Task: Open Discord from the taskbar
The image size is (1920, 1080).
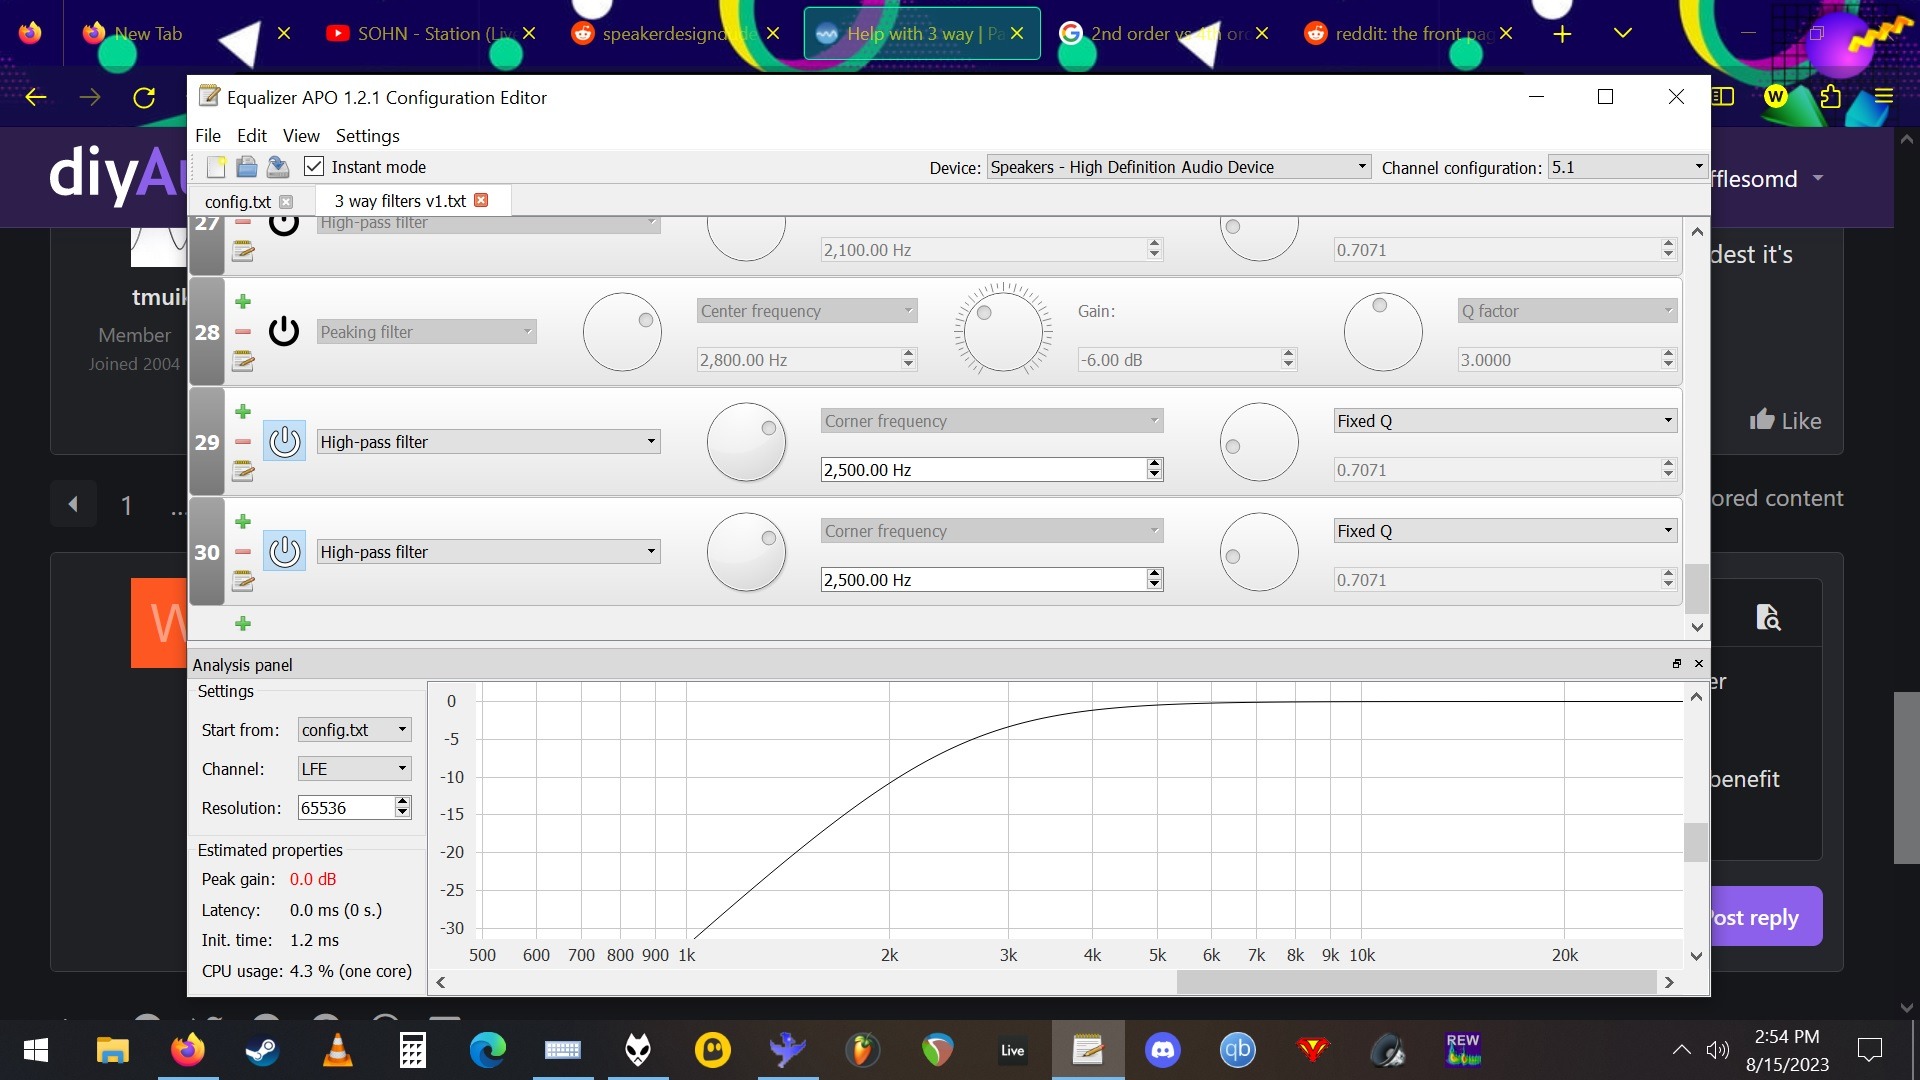Action: tap(1163, 1050)
